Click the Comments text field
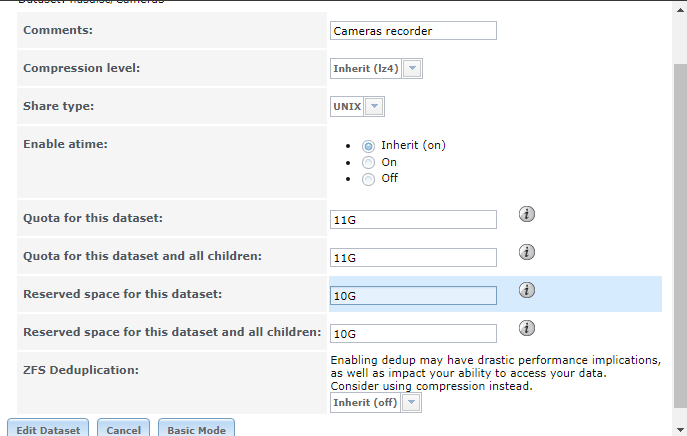The height and width of the screenshot is (436, 687). (x=412, y=31)
